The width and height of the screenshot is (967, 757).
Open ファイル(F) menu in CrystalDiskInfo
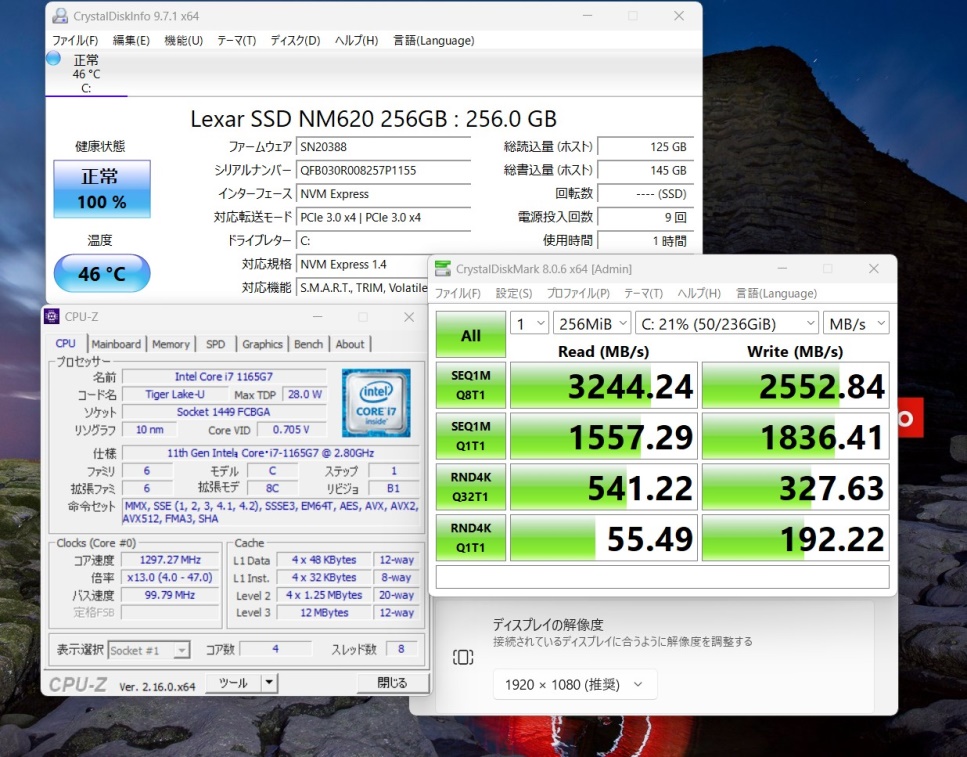tap(75, 40)
